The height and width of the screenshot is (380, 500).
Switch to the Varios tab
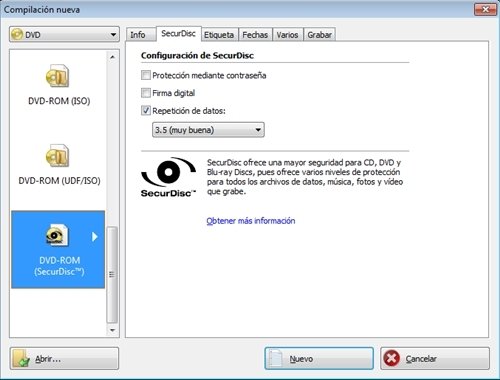pos(287,35)
